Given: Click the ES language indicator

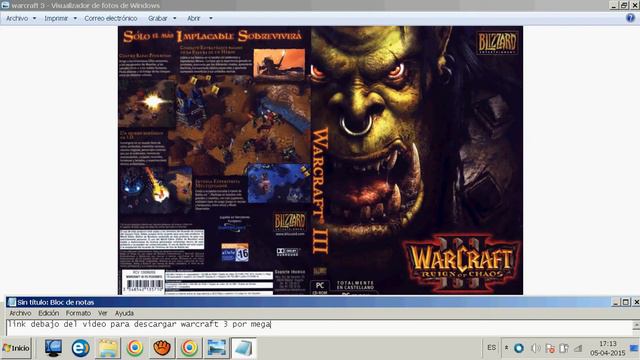Looking at the screenshot, I should click(491, 348).
